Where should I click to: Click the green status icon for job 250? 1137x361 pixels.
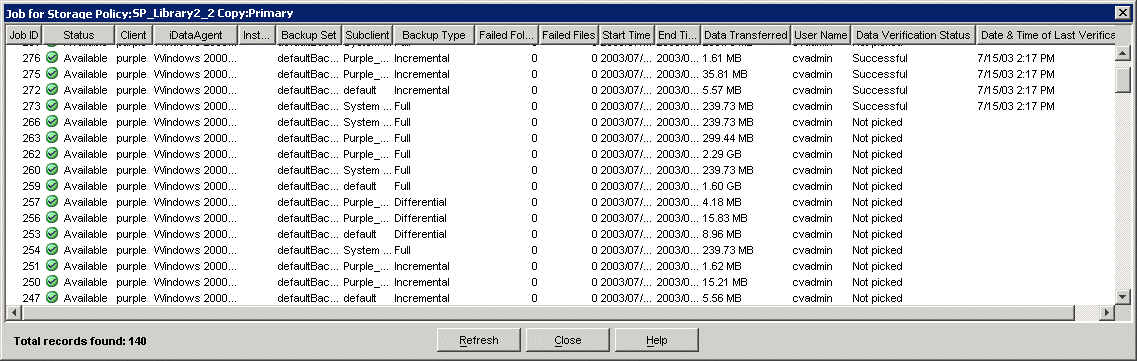51,281
